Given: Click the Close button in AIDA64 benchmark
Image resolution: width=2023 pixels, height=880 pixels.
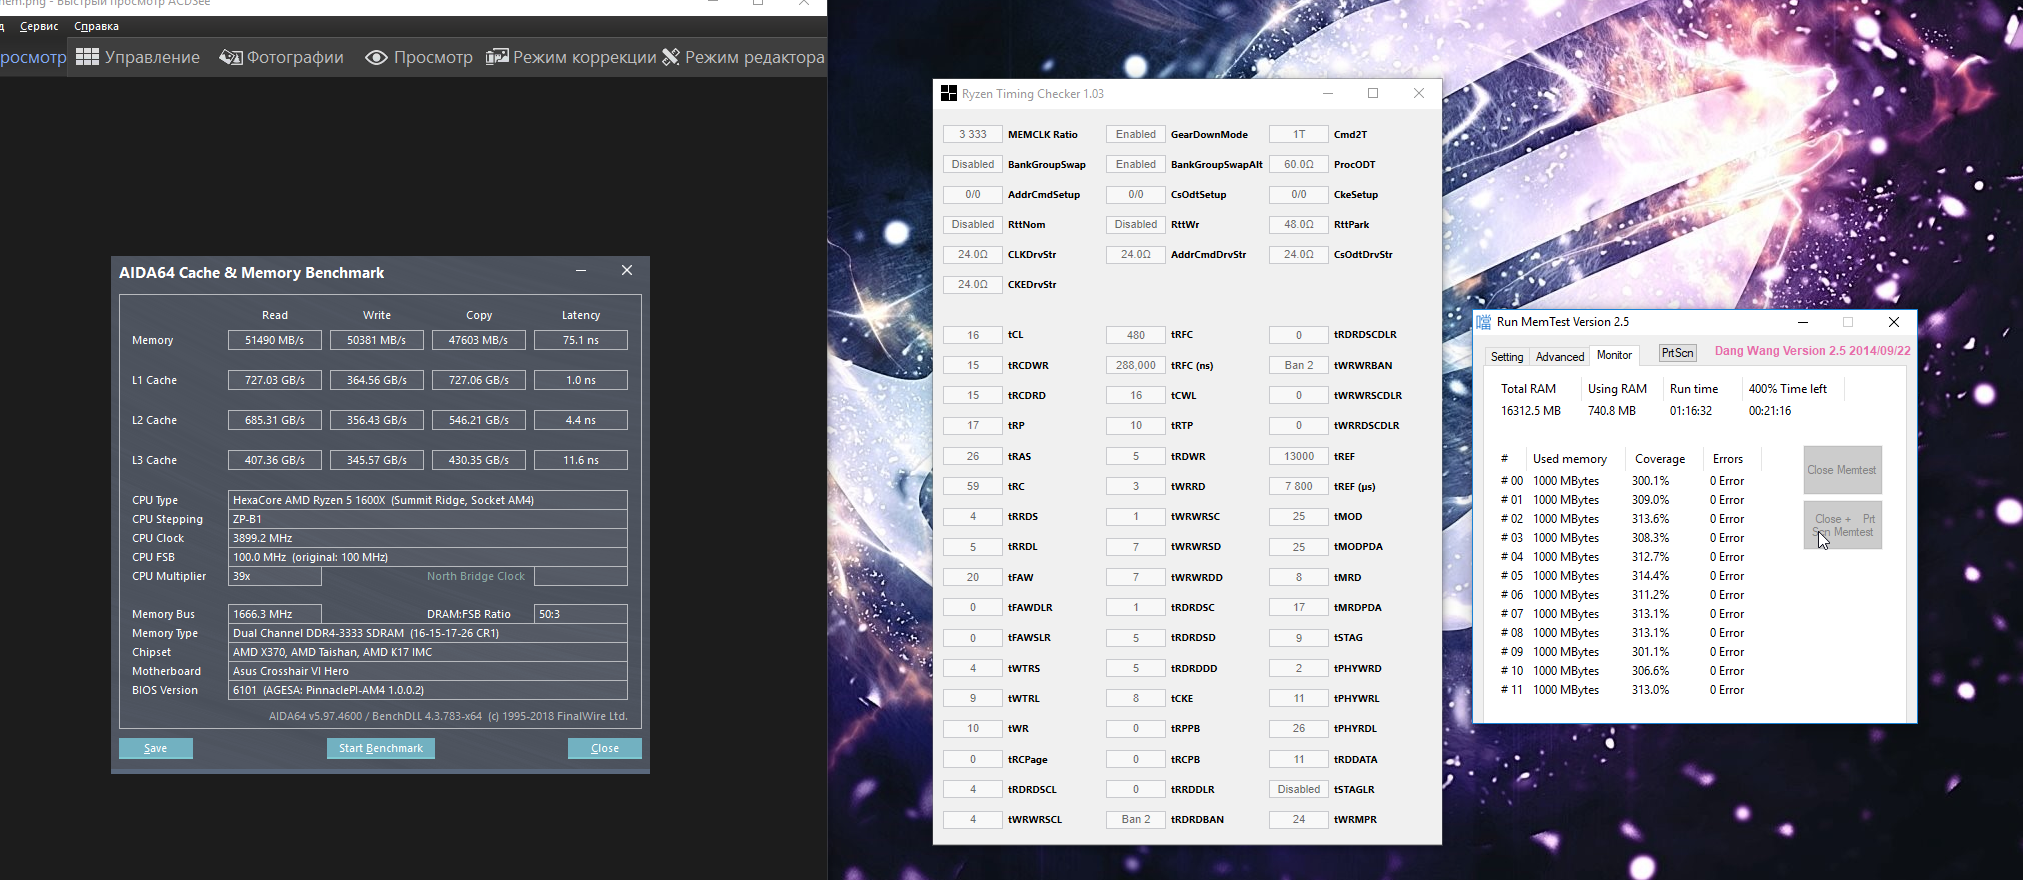Looking at the screenshot, I should [x=605, y=748].
